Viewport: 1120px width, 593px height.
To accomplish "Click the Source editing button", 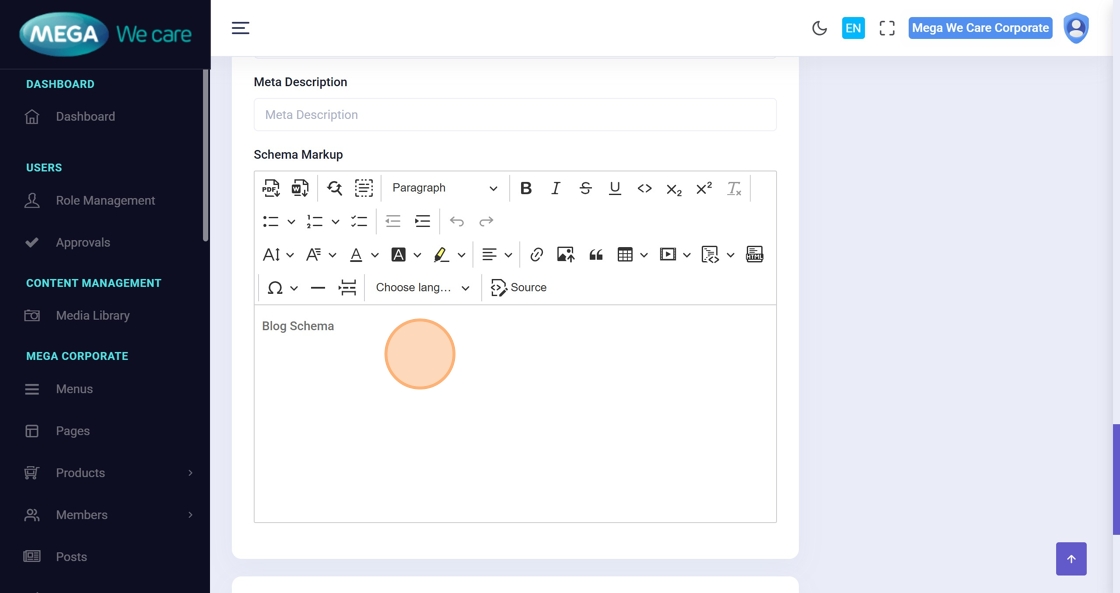I will 519,288.
